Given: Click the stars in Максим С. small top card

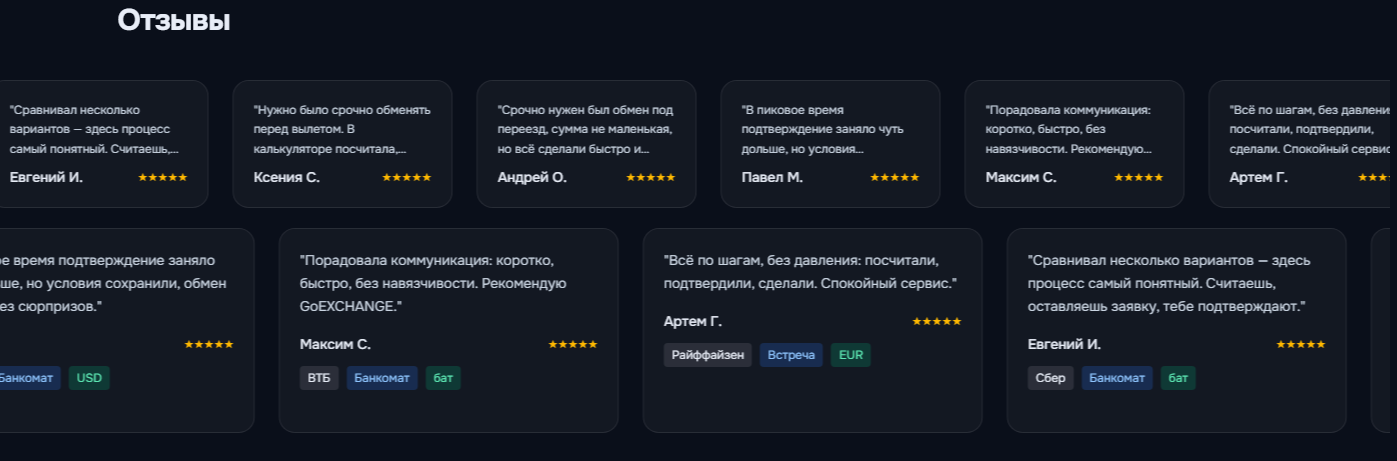Looking at the screenshot, I should coord(1139,177).
